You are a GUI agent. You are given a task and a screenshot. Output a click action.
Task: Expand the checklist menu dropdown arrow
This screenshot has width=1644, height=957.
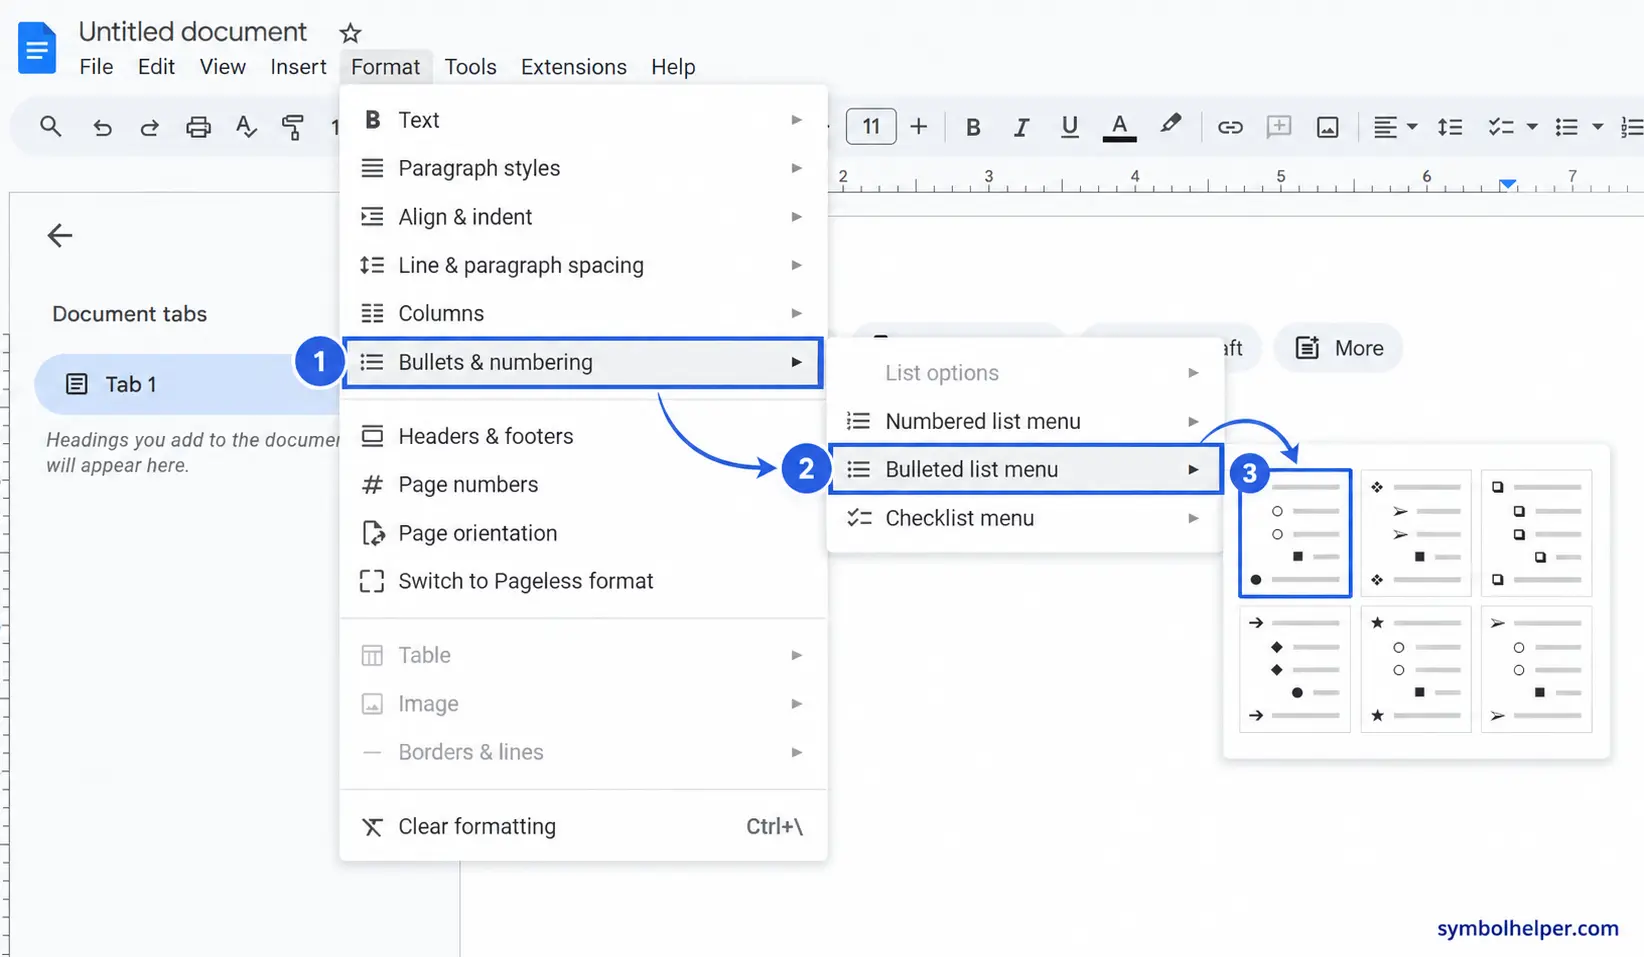(1532, 127)
